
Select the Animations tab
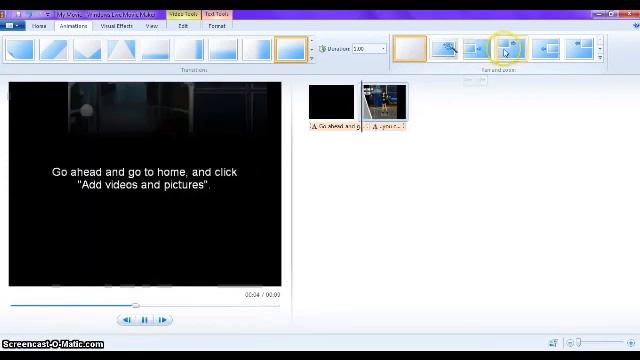(x=73, y=26)
